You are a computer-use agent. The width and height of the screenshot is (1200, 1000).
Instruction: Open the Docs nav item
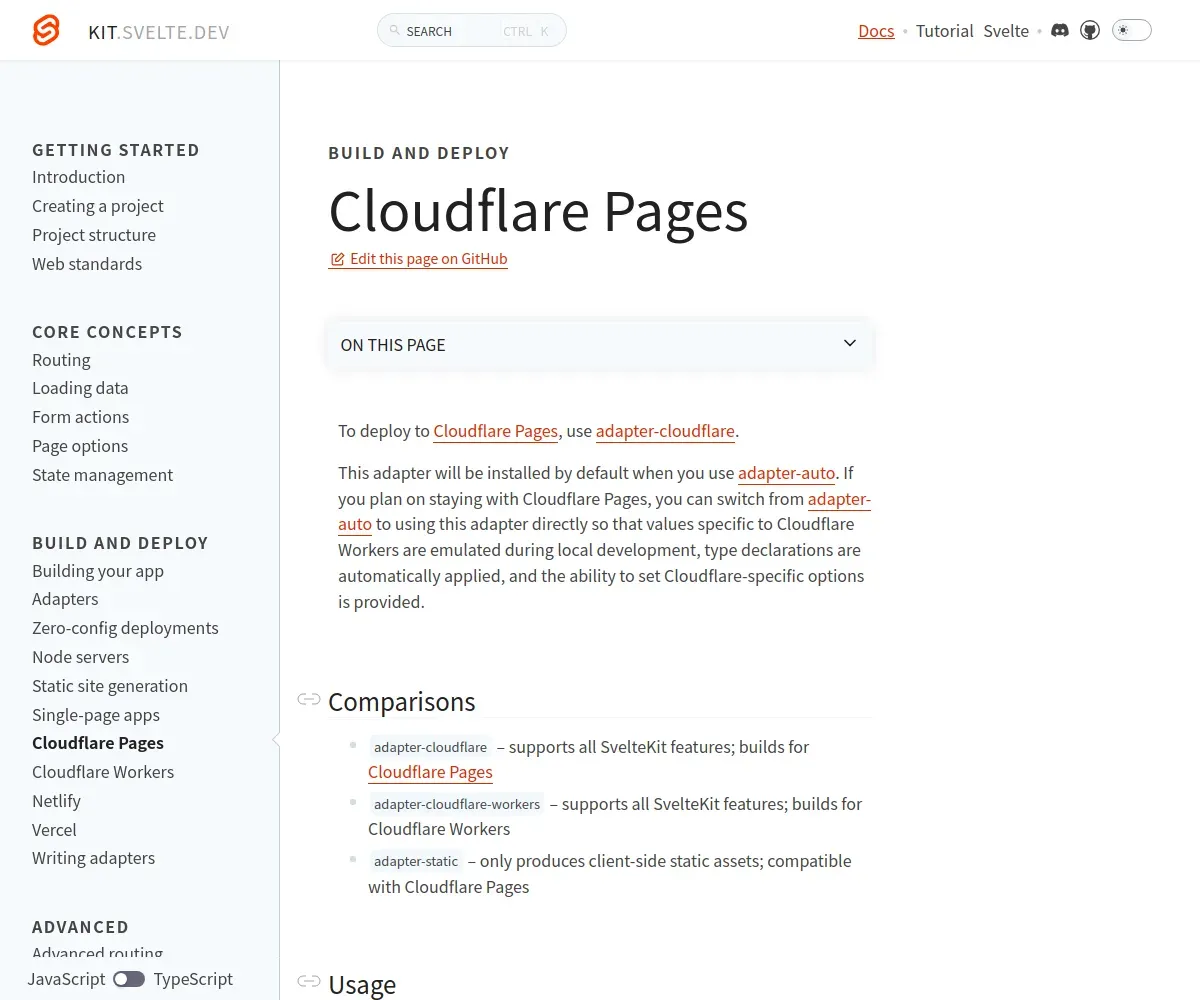pos(876,31)
